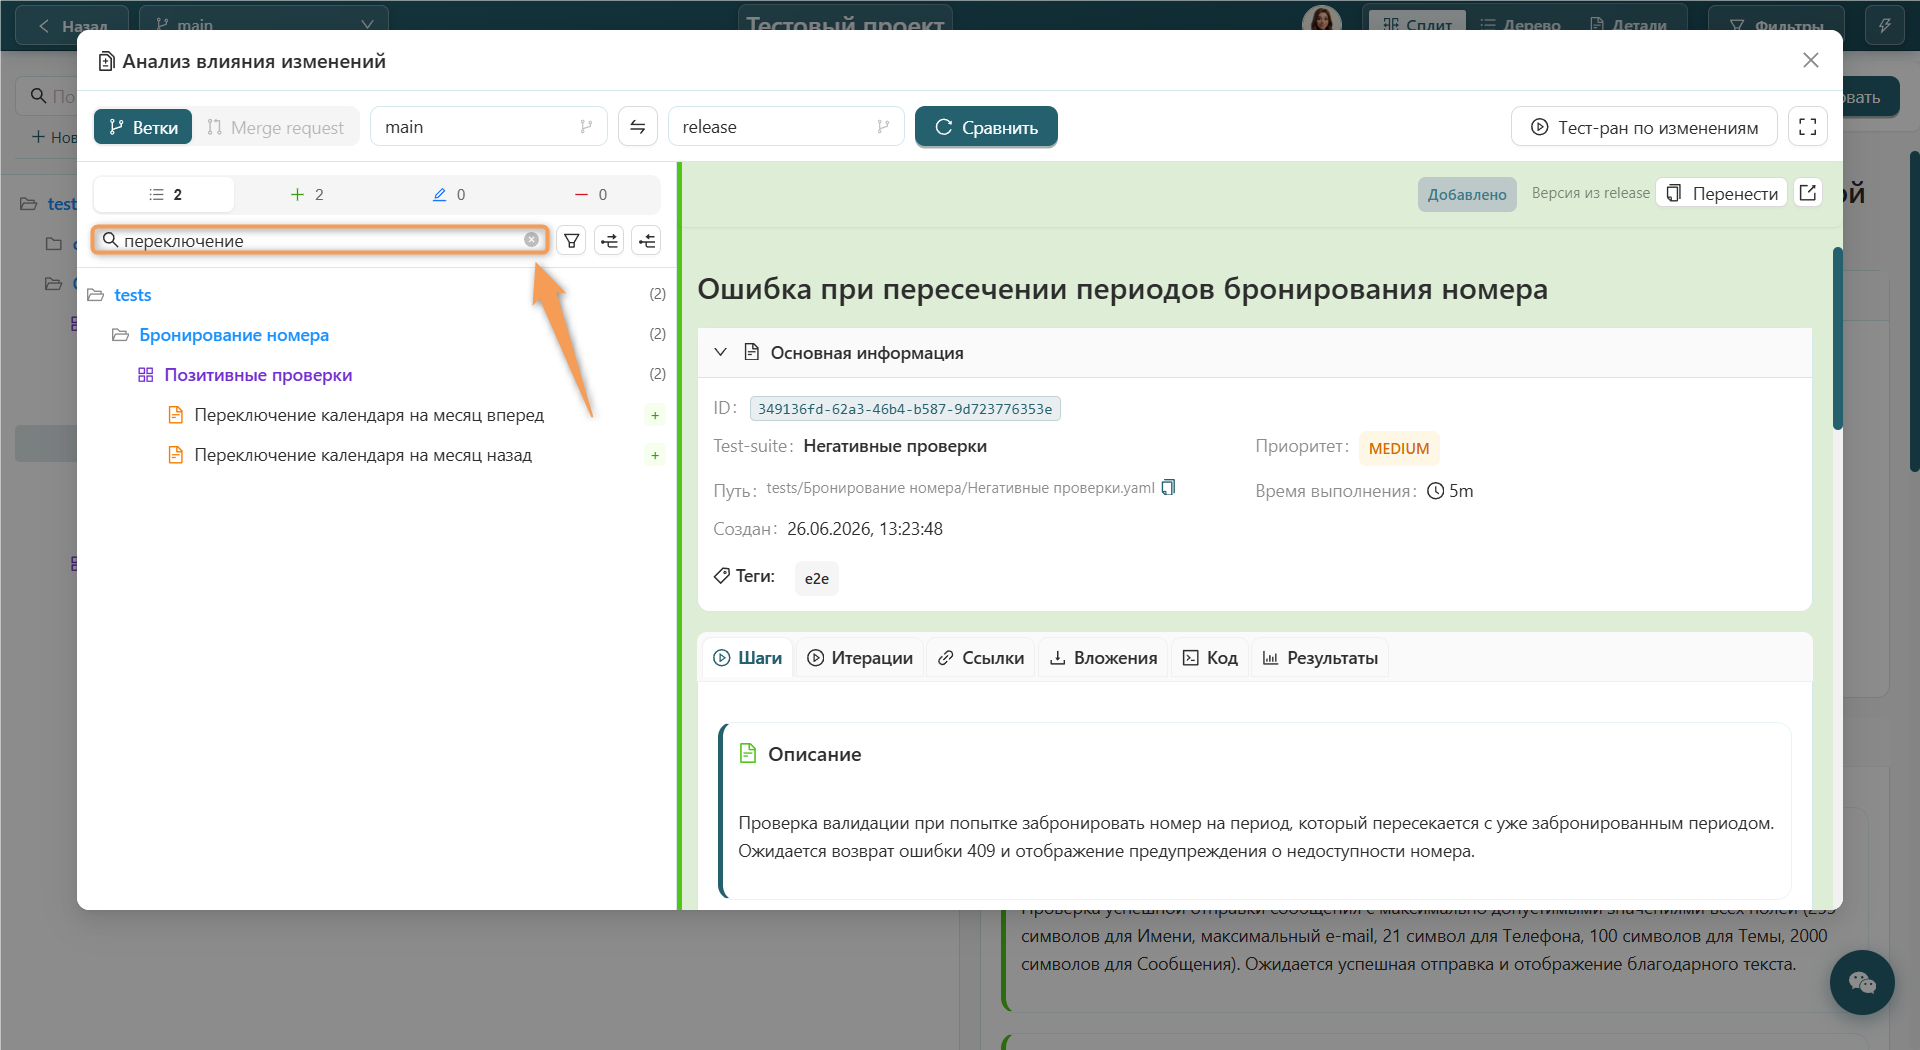1920x1050 pixels.
Task: Open the Результаты tab
Action: click(1320, 658)
